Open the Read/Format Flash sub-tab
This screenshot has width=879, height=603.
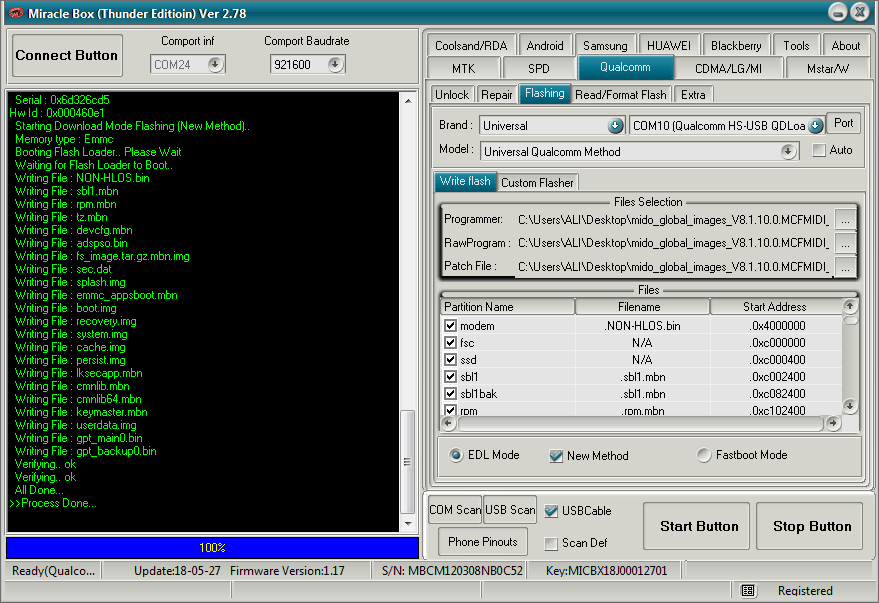[x=621, y=95]
